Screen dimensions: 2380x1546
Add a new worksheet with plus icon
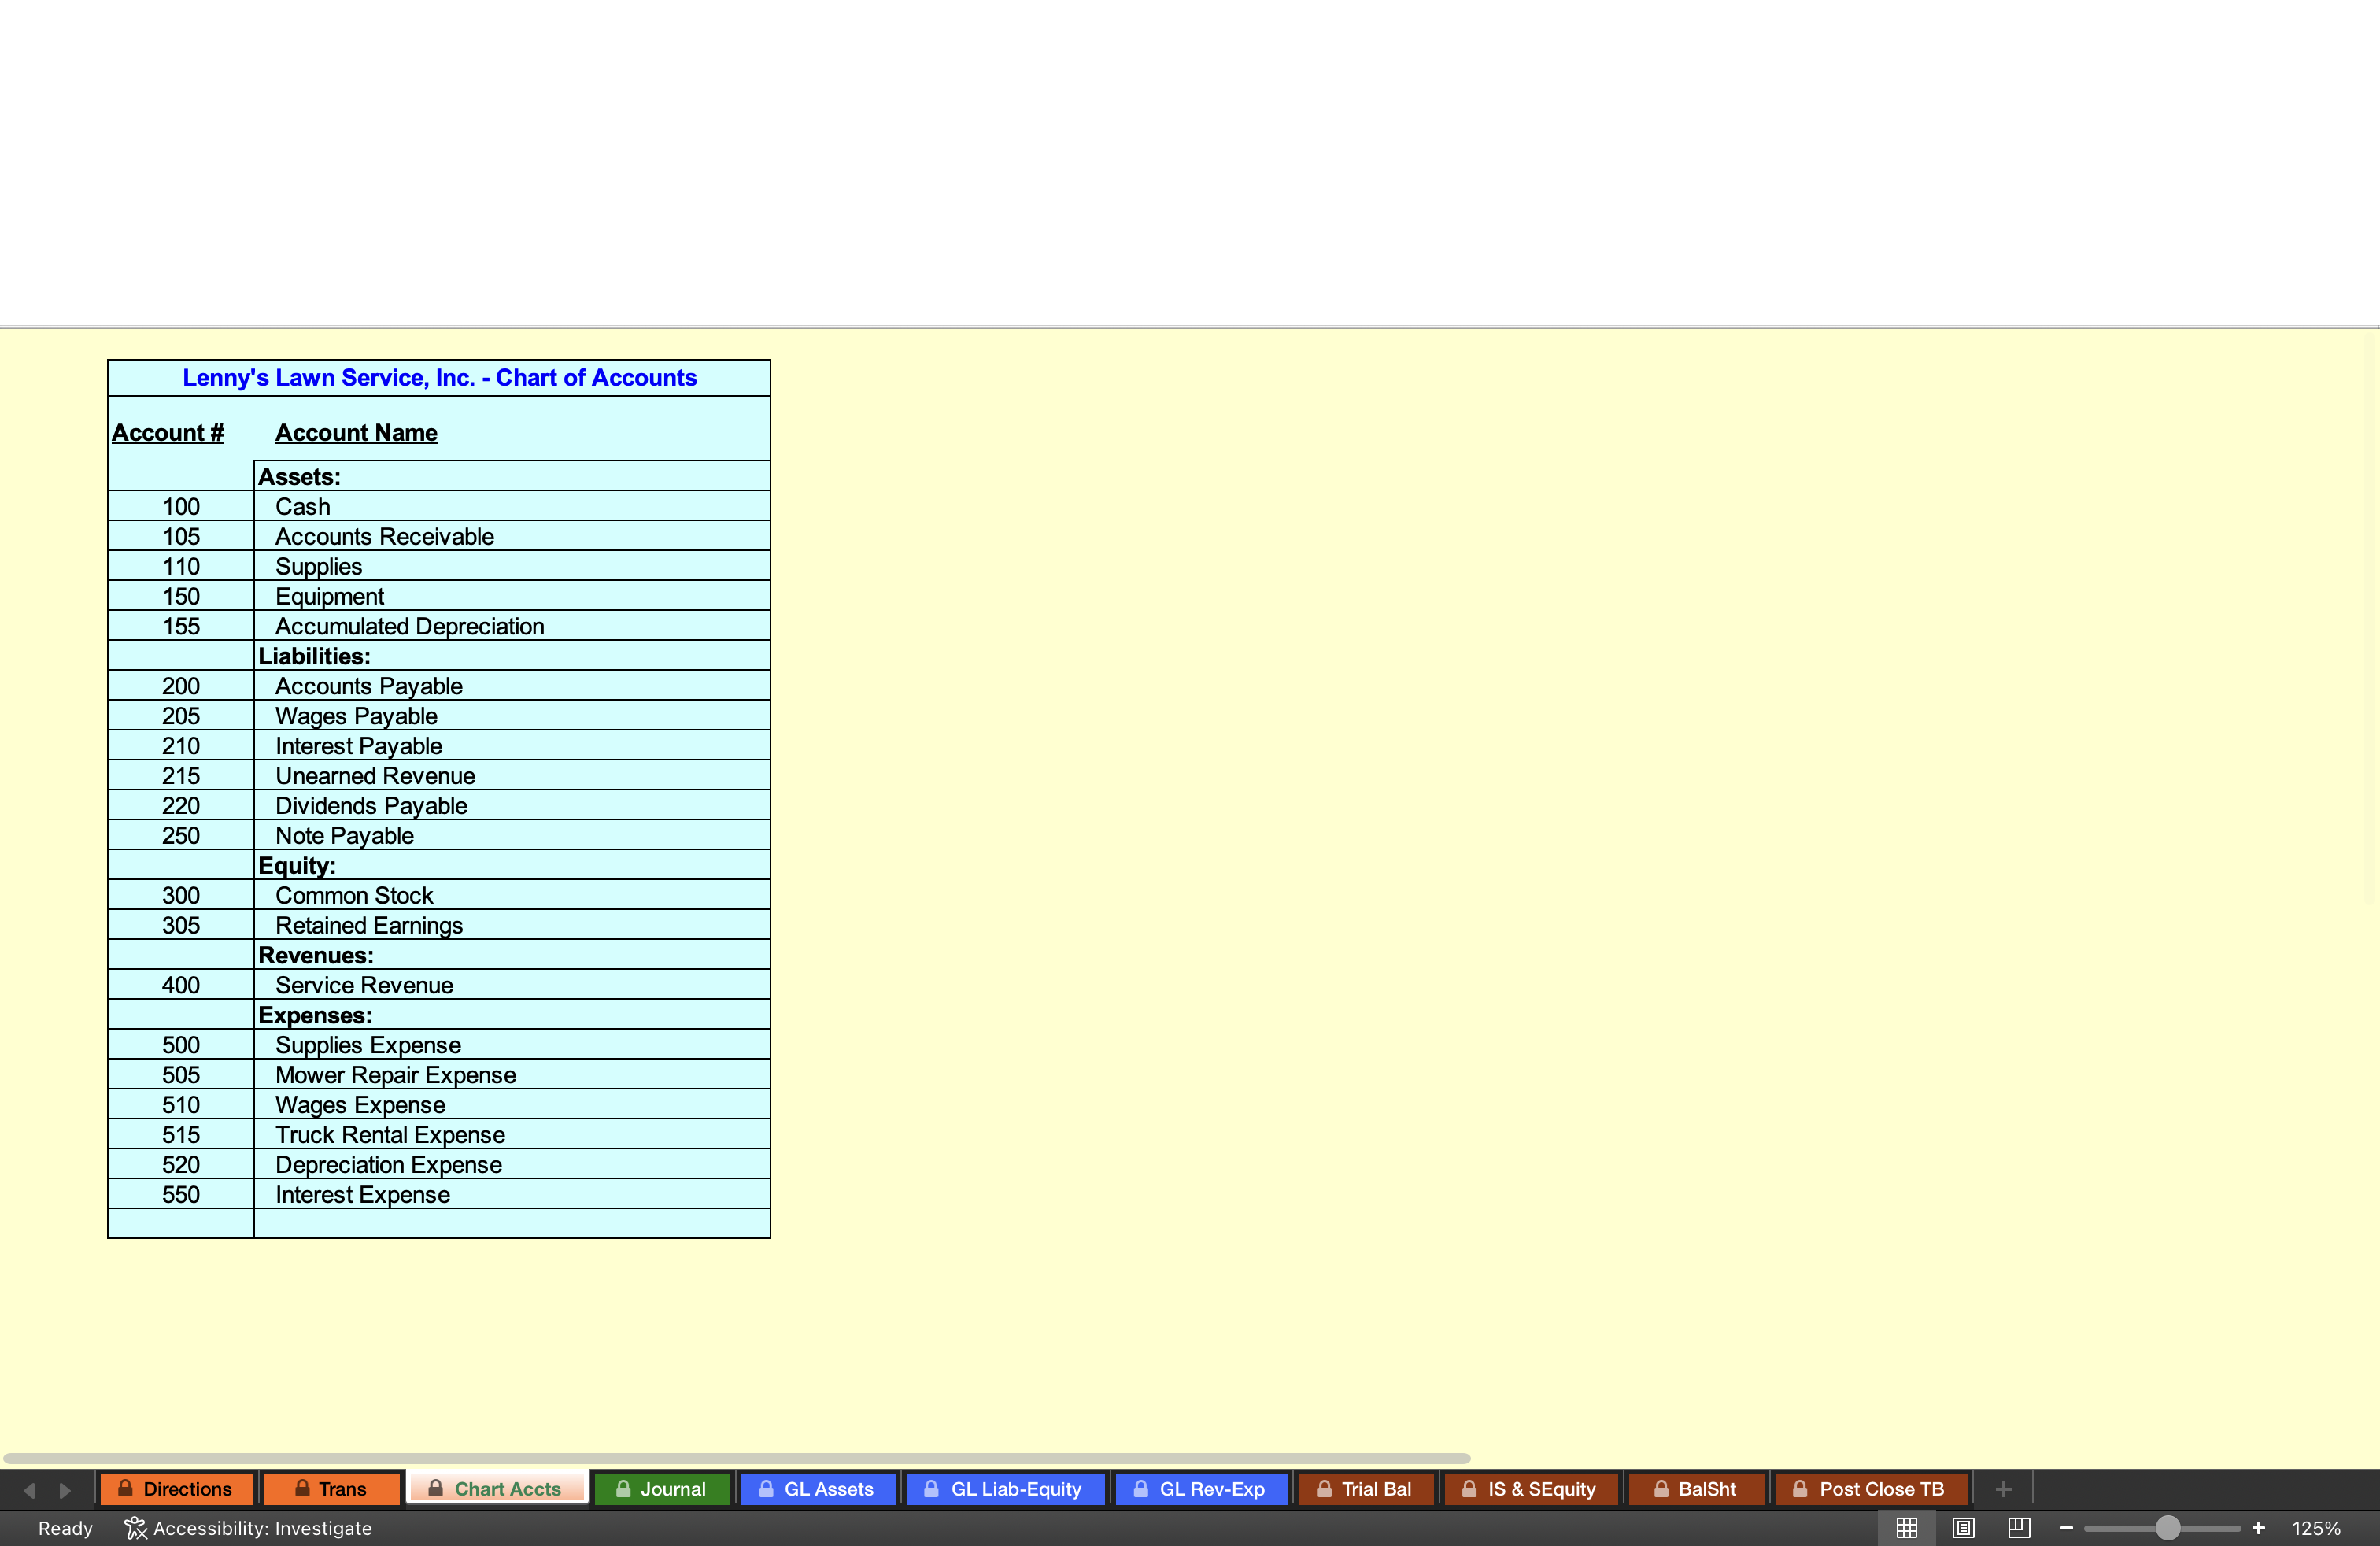click(x=2003, y=1489)
